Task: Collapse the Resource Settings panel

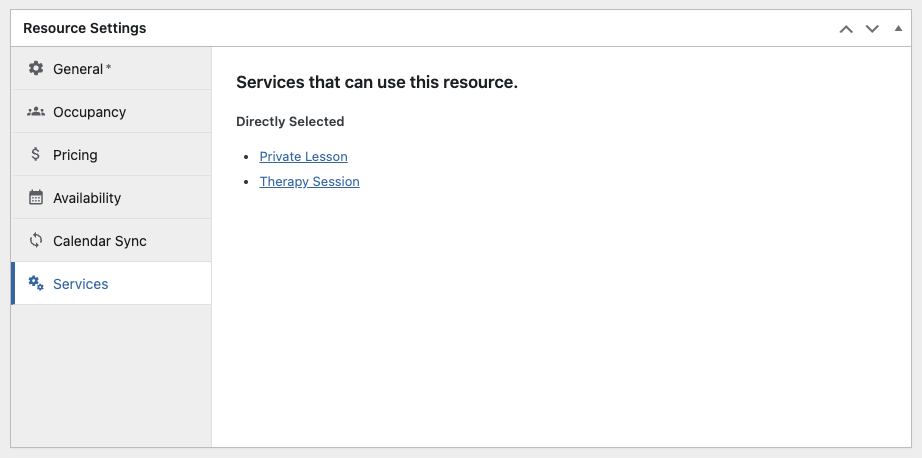Action: pyautogui.click(x=898, y=29)
